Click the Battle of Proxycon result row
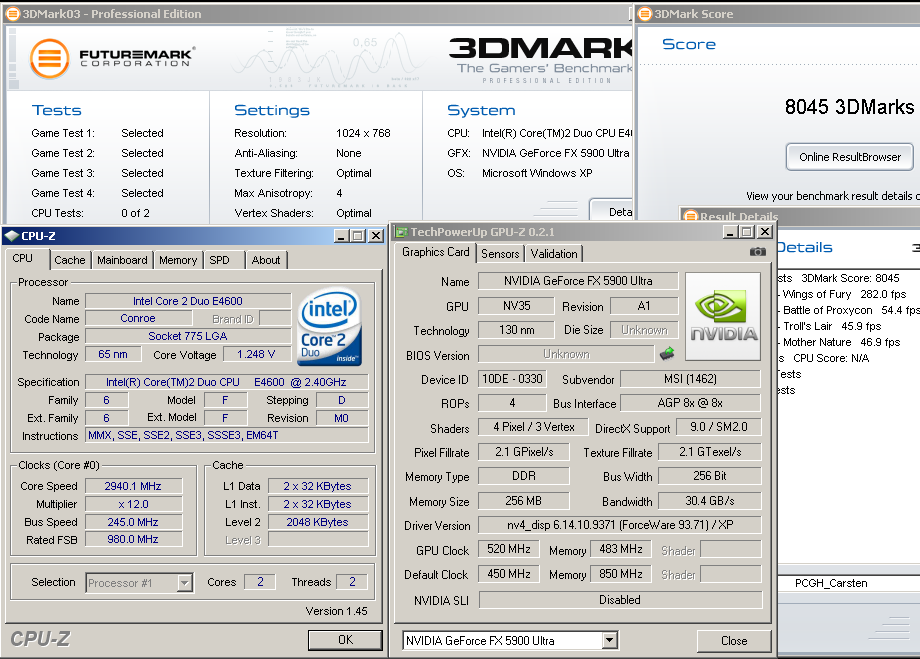 click(x=851, y=310)
